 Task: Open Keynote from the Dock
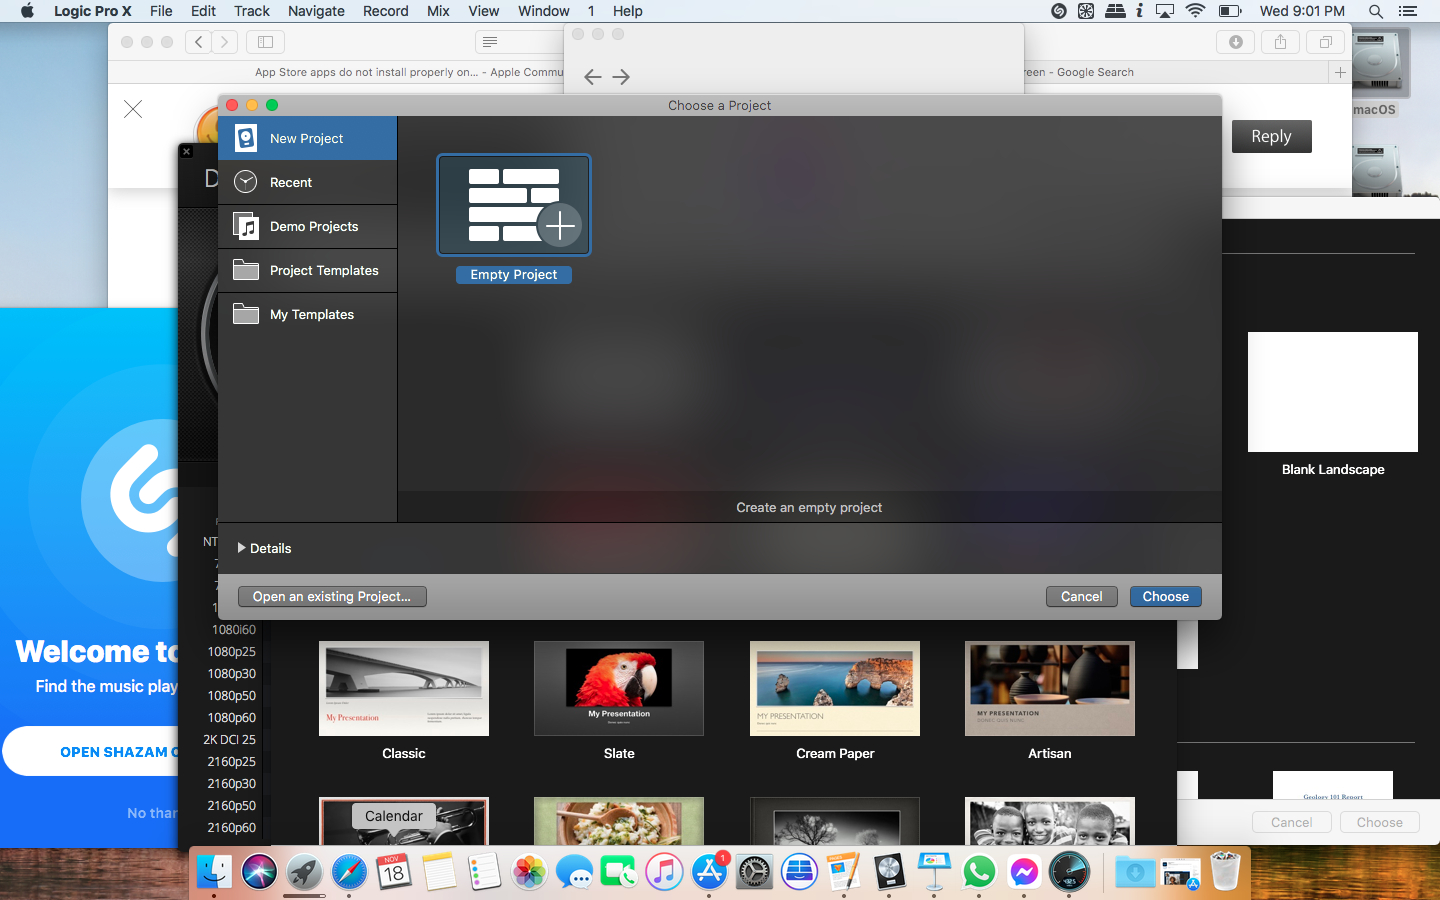point(934,872)
